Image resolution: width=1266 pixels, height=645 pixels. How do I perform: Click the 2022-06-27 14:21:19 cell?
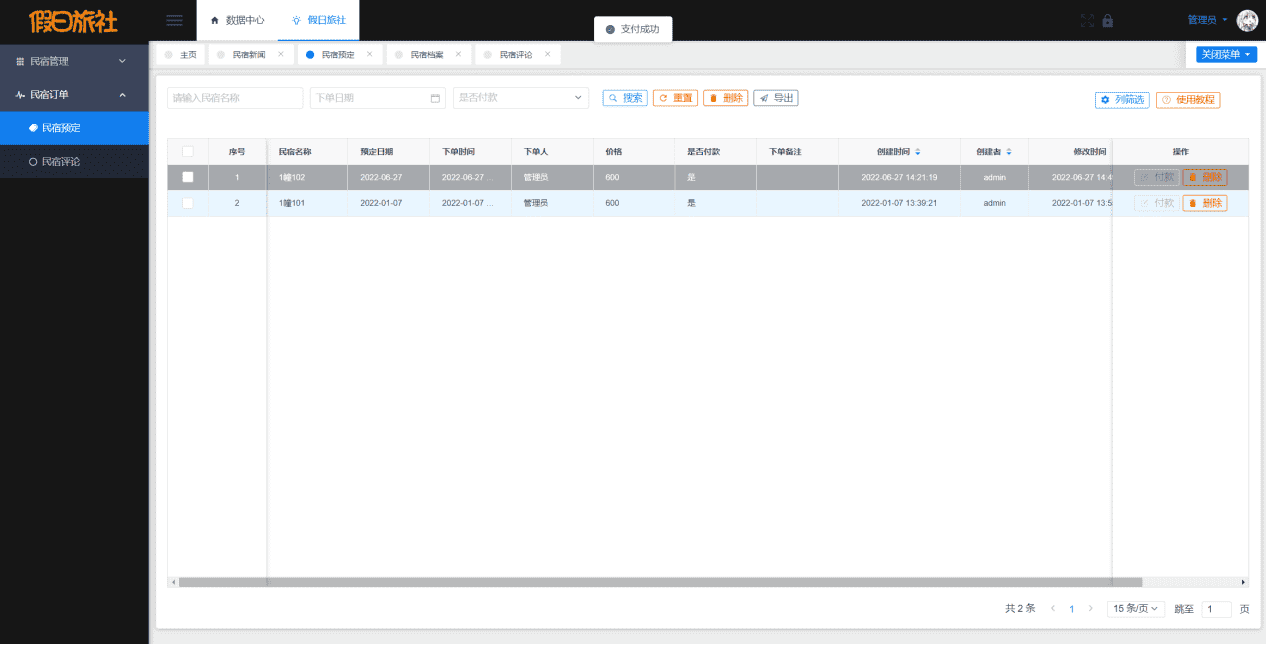(899, 177)
